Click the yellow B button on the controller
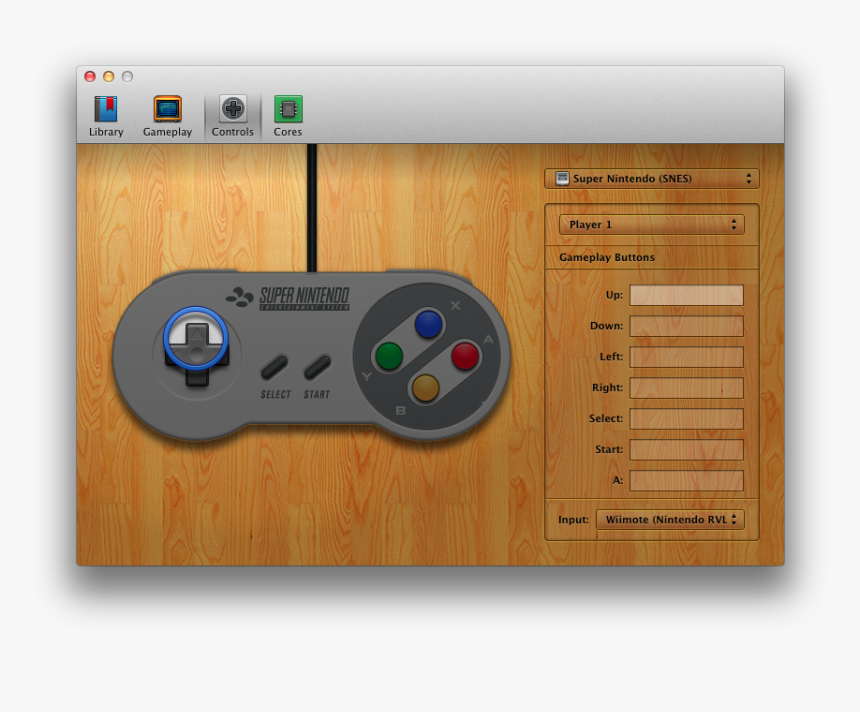This screenshot has height=712, width=860. (x=425, y=388)
